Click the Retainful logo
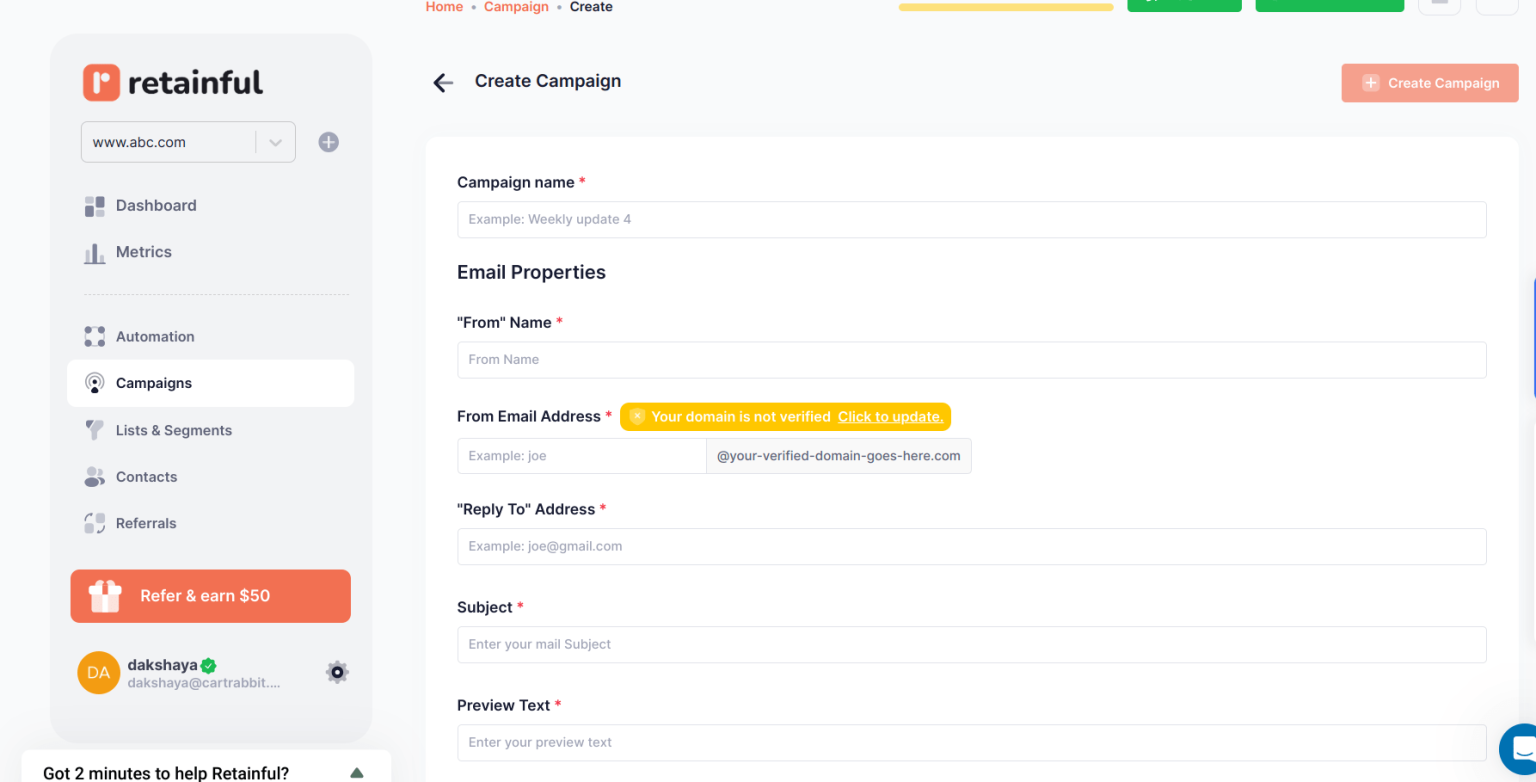 point(172,83)
